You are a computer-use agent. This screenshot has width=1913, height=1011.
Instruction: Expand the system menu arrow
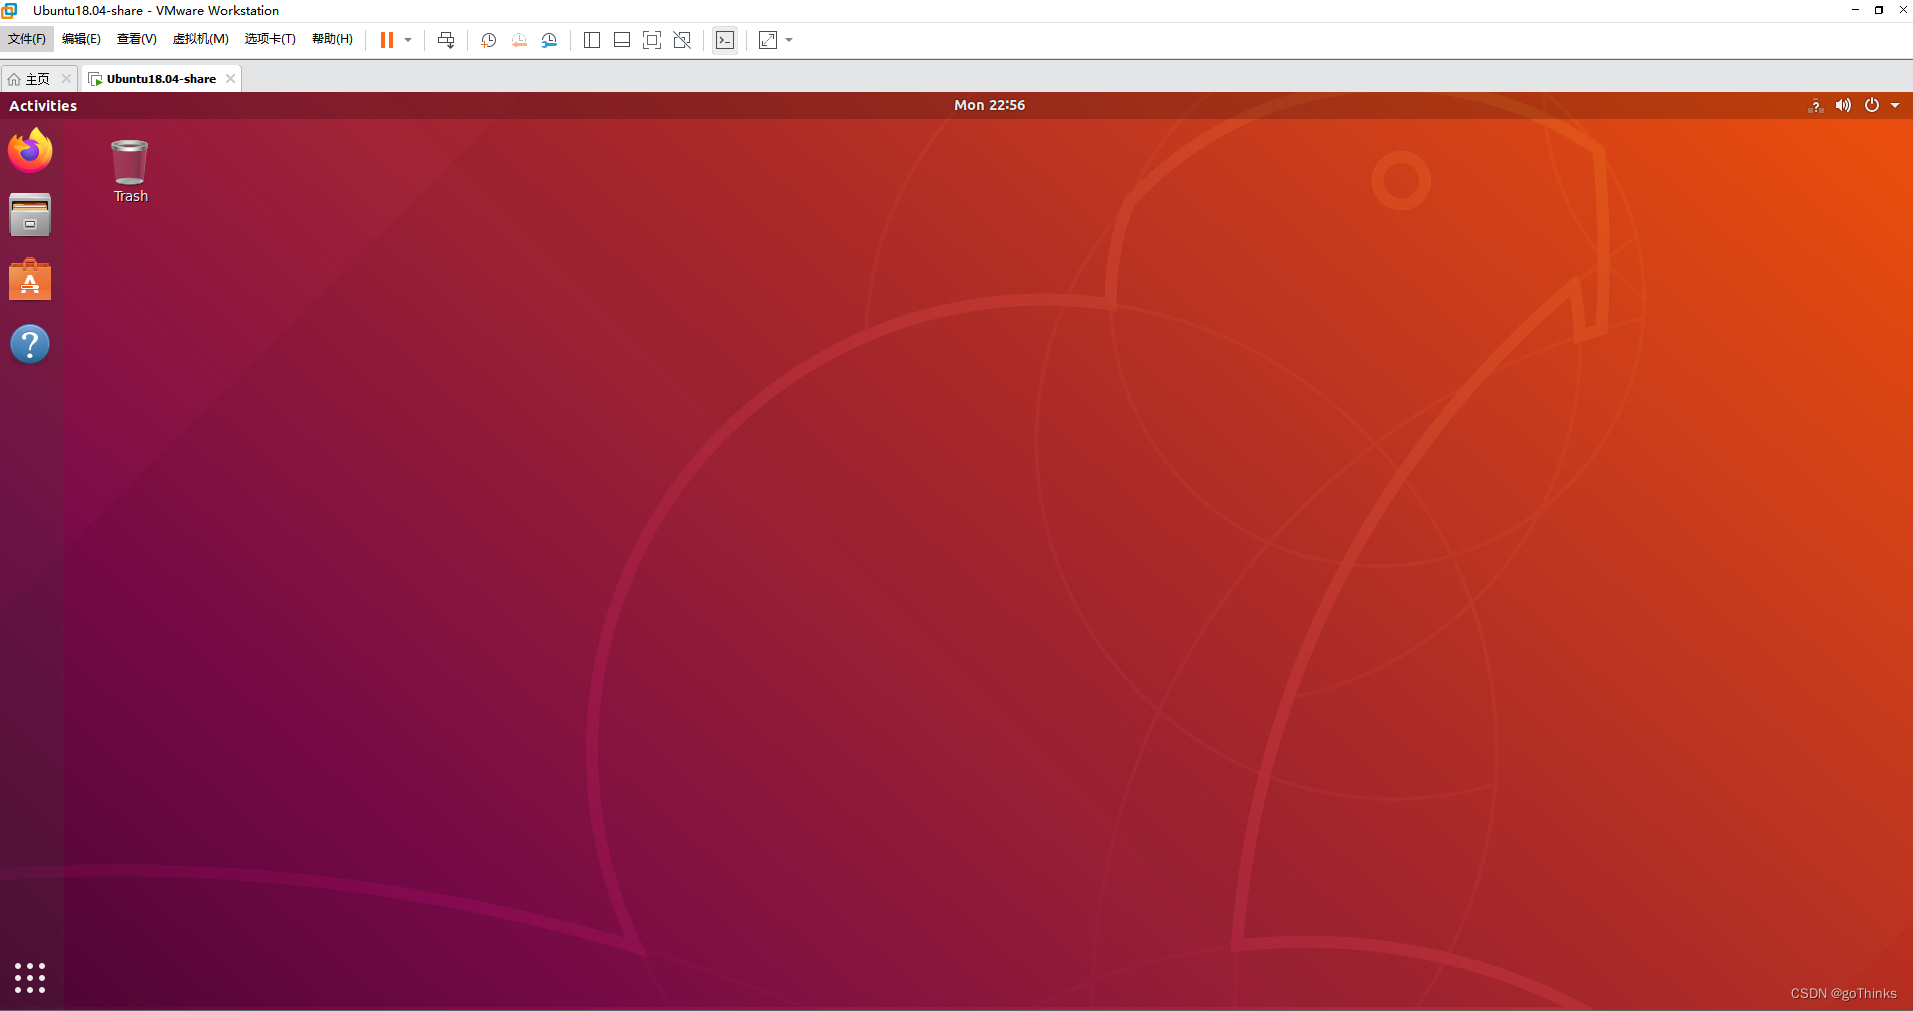(x=1895, y=105)
